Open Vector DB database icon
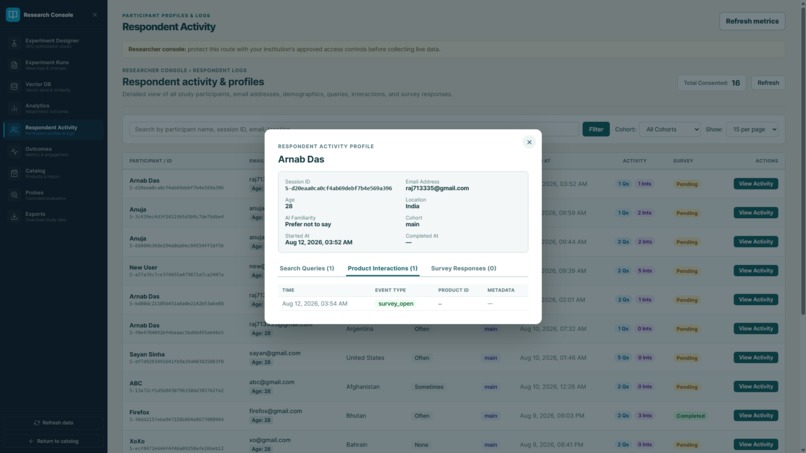This screenshot has width=806, height=453. point(14,86)
